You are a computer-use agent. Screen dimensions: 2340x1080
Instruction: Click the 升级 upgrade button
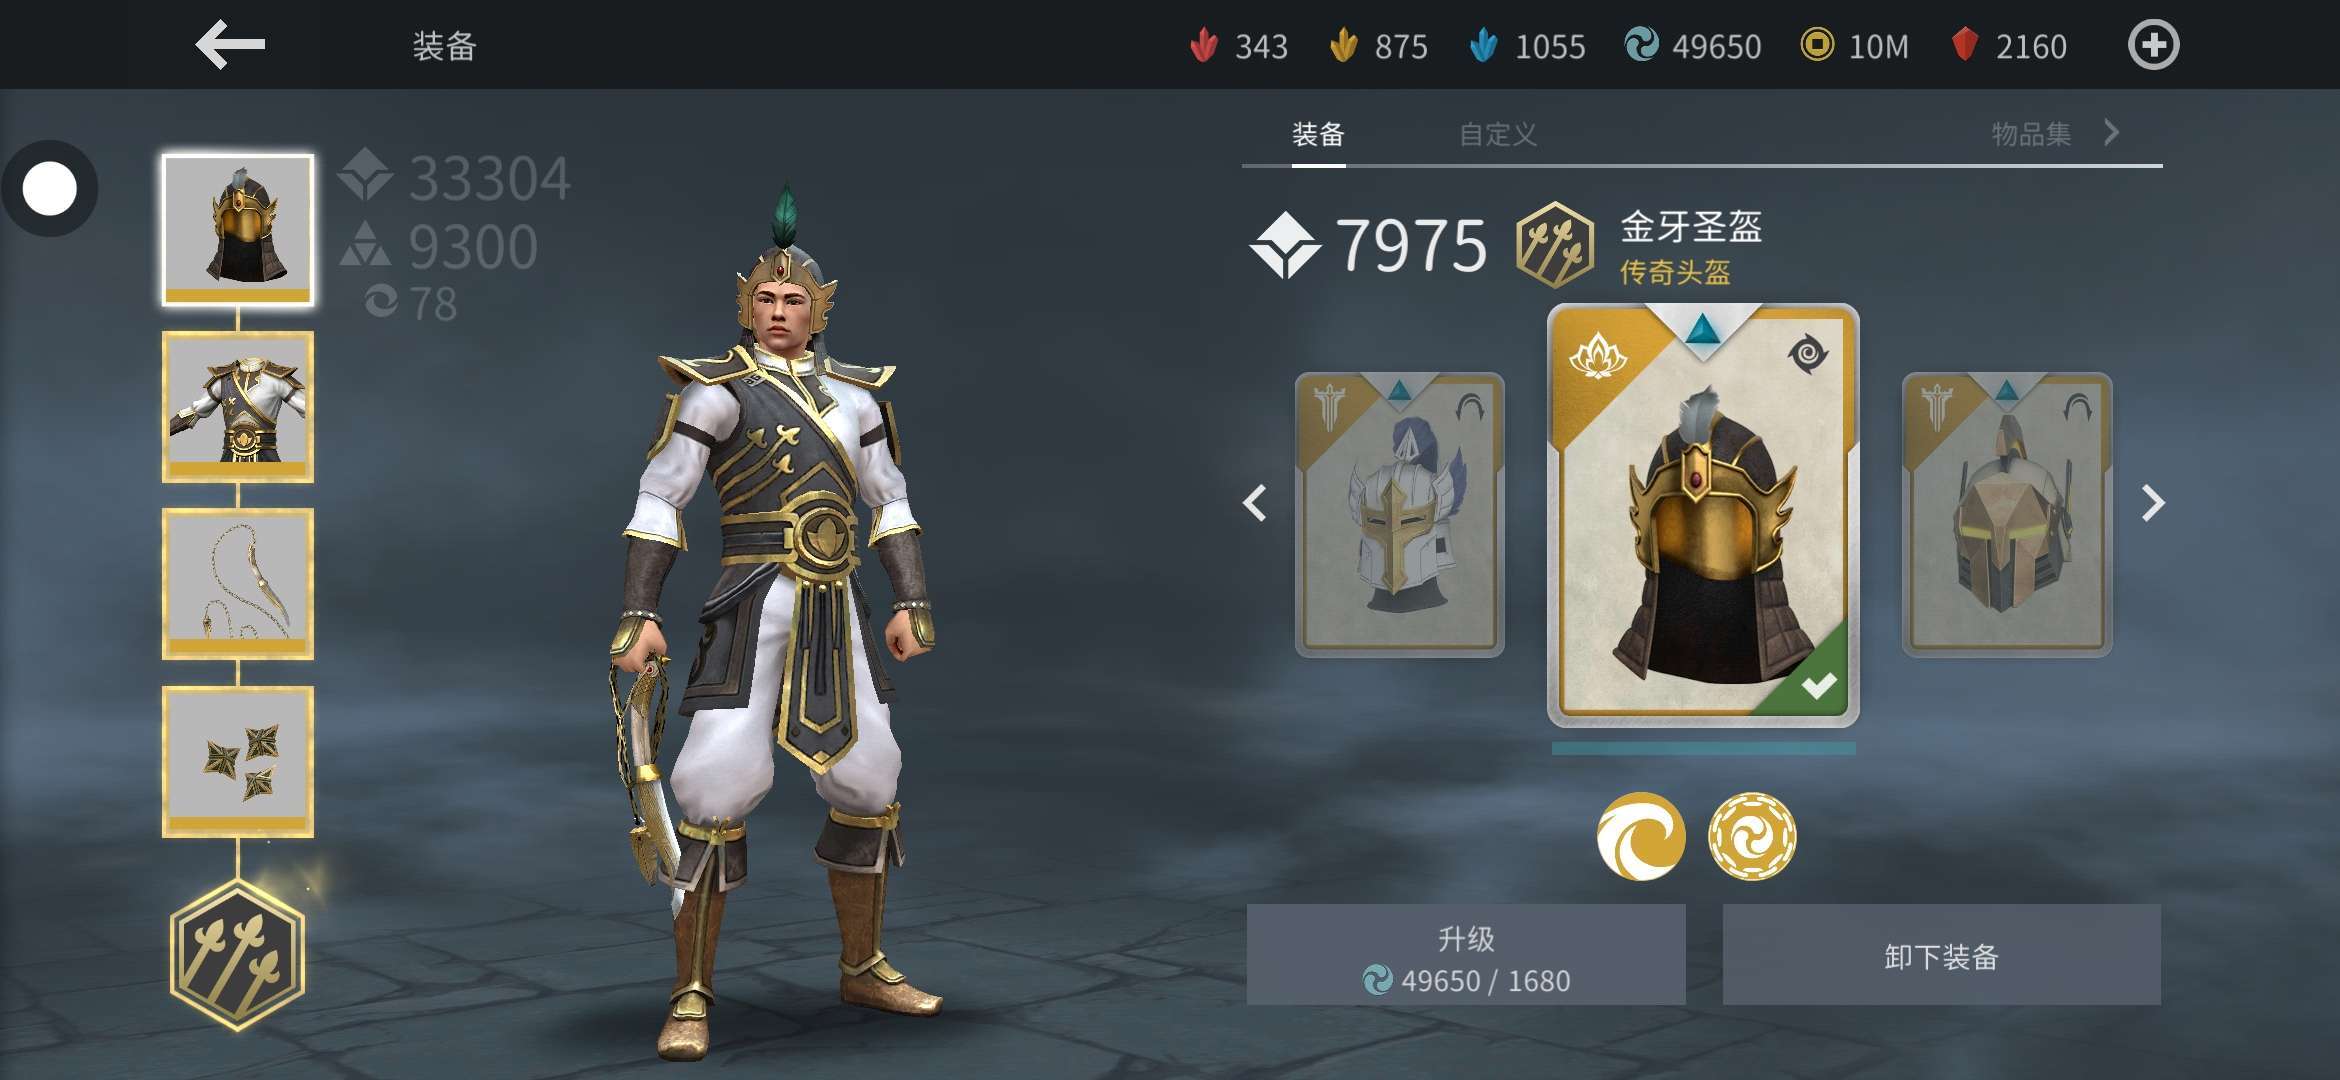[1466, 955]
